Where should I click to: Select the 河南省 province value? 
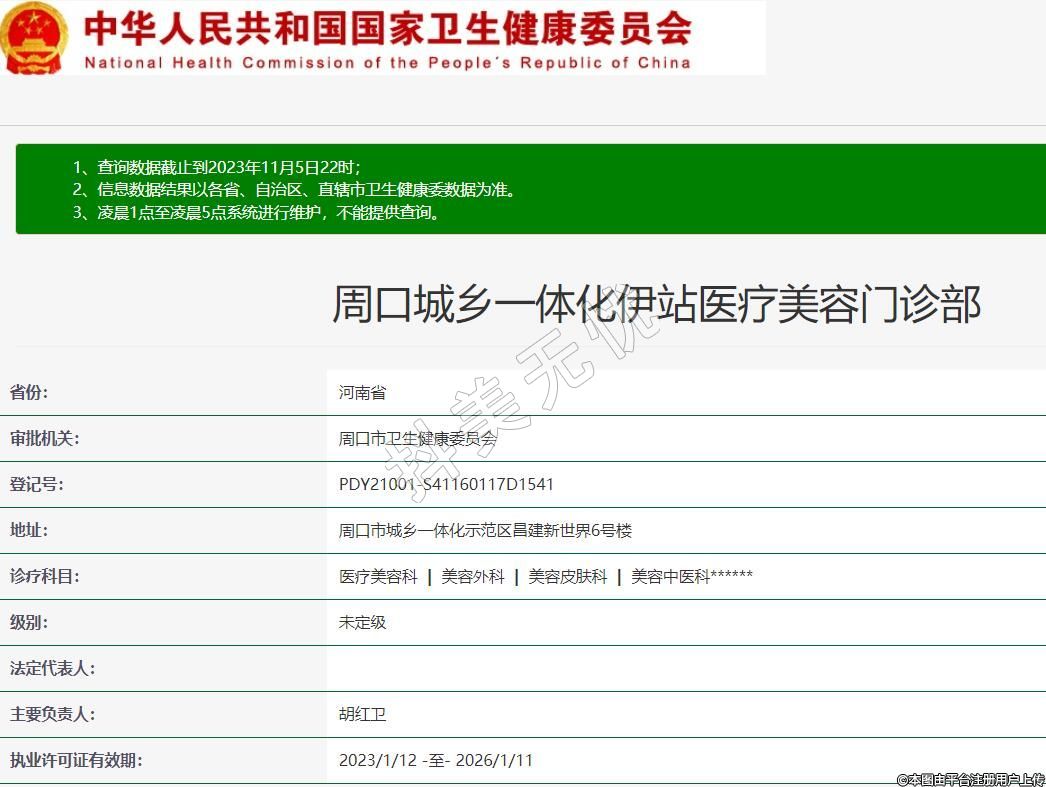tap(362, 393)
